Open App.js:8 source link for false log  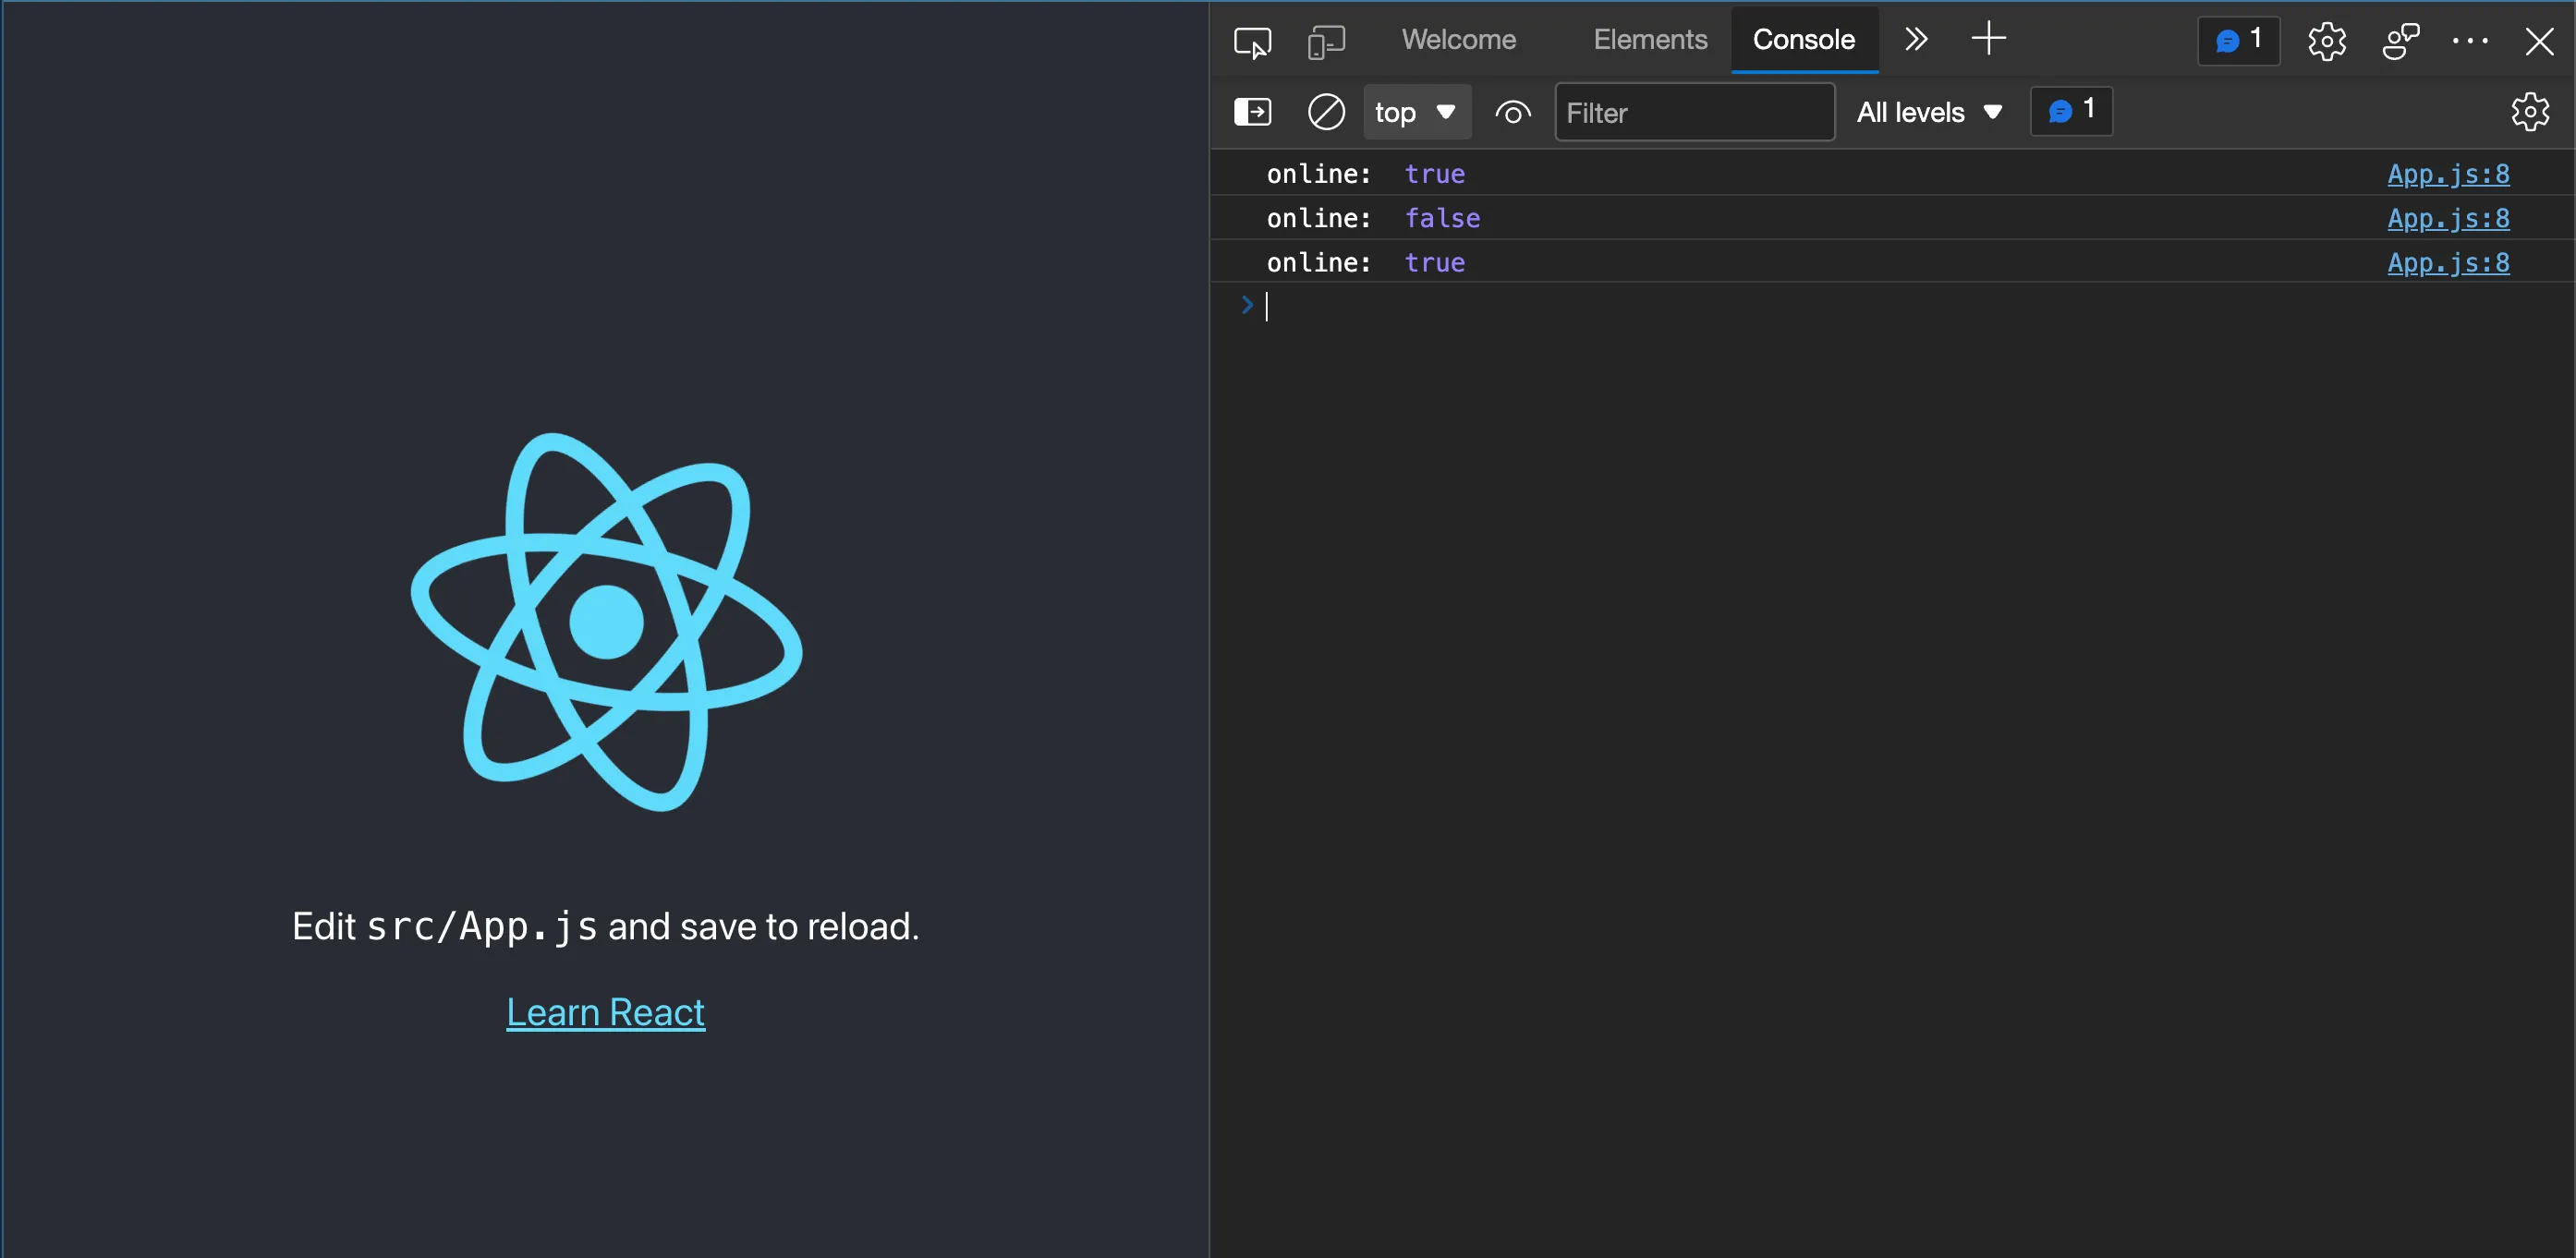tap(2447, 218)
